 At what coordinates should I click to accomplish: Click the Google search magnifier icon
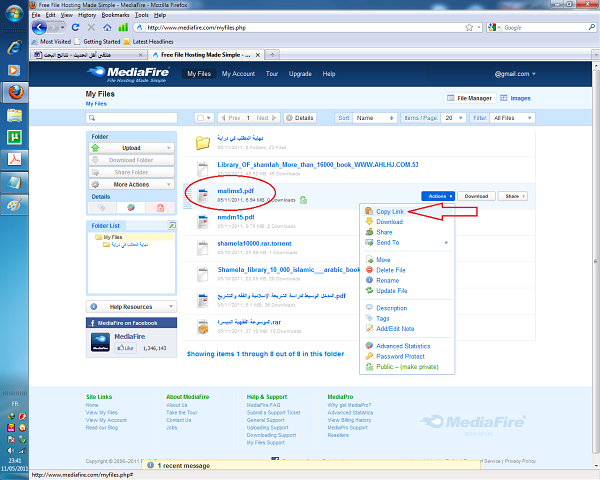pyautogui.click(x=592, y=27)
